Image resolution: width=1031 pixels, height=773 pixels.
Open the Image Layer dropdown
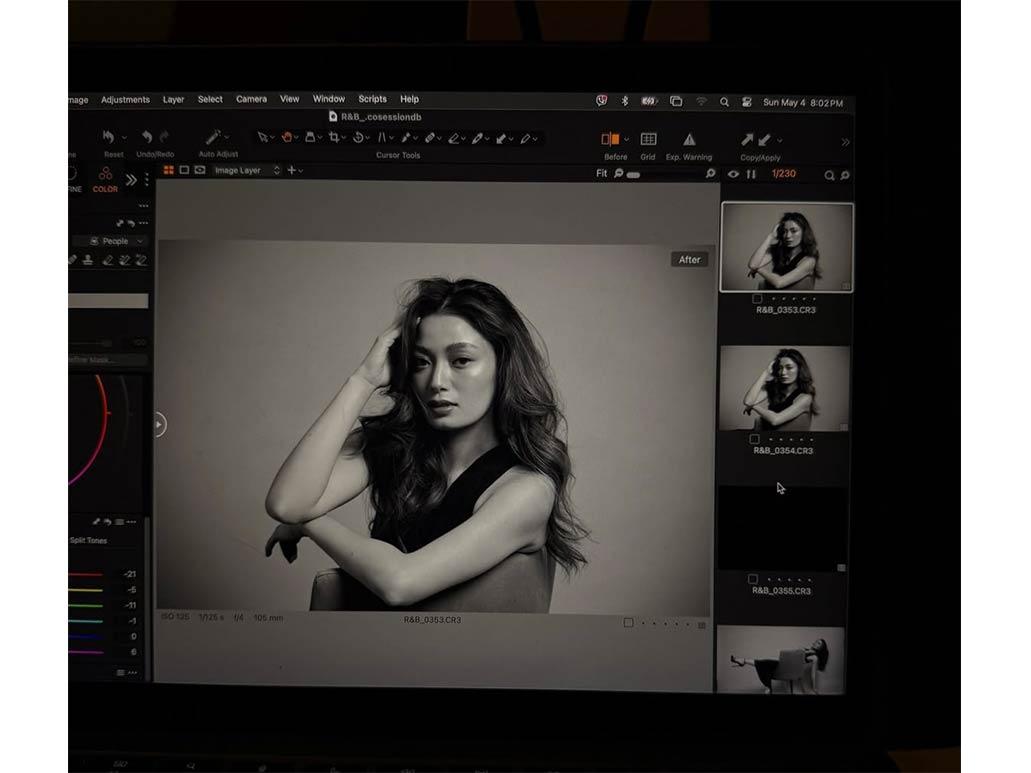pos(247,171)
